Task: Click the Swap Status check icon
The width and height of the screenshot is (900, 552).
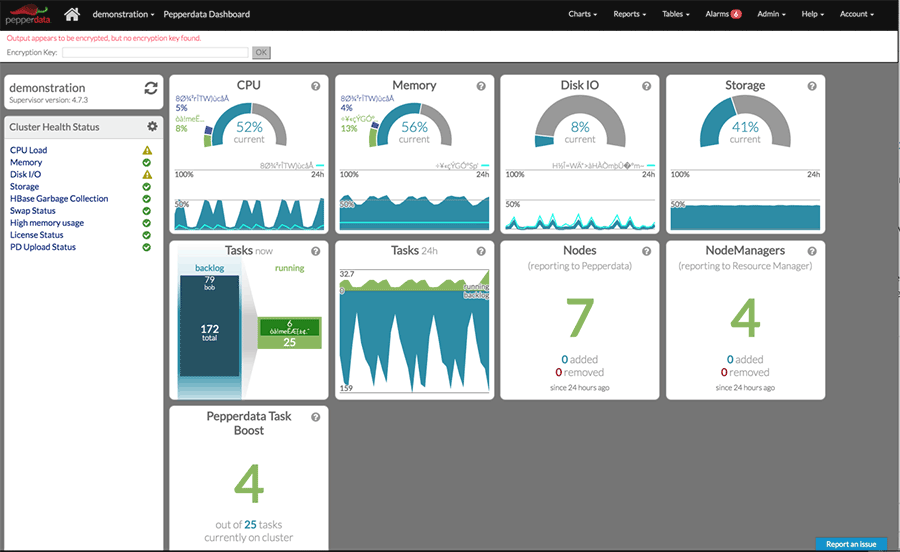Action: pyautogui.click(x=147, y=211)
